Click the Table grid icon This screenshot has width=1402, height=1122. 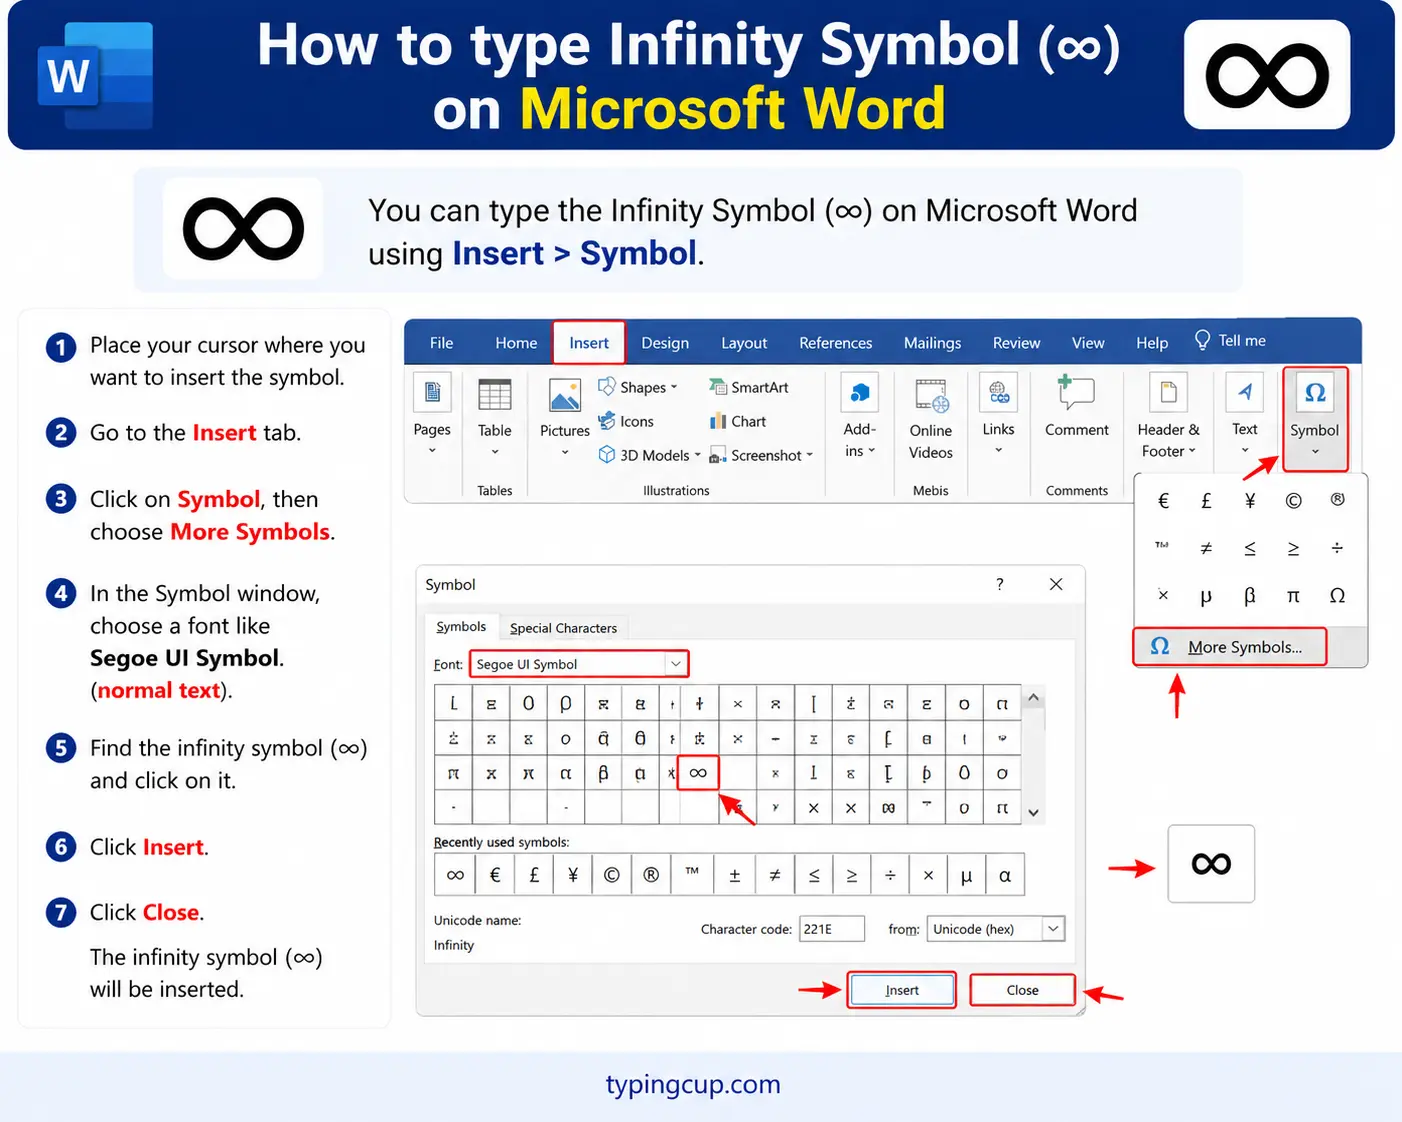point(494,394)
